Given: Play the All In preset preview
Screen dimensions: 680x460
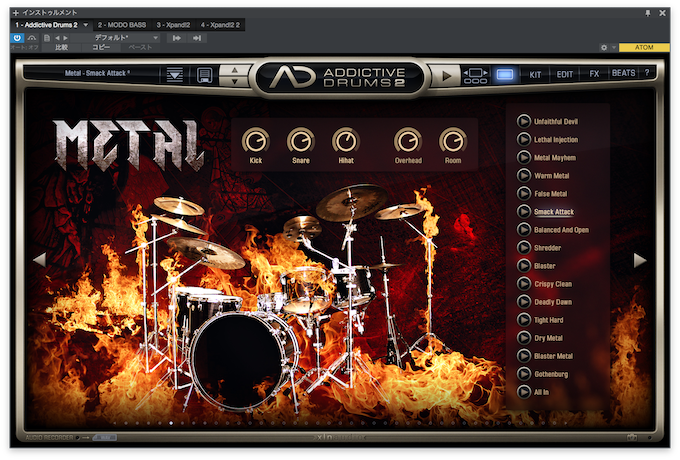Looking at the screenshot, I should [x=524, y=392].
